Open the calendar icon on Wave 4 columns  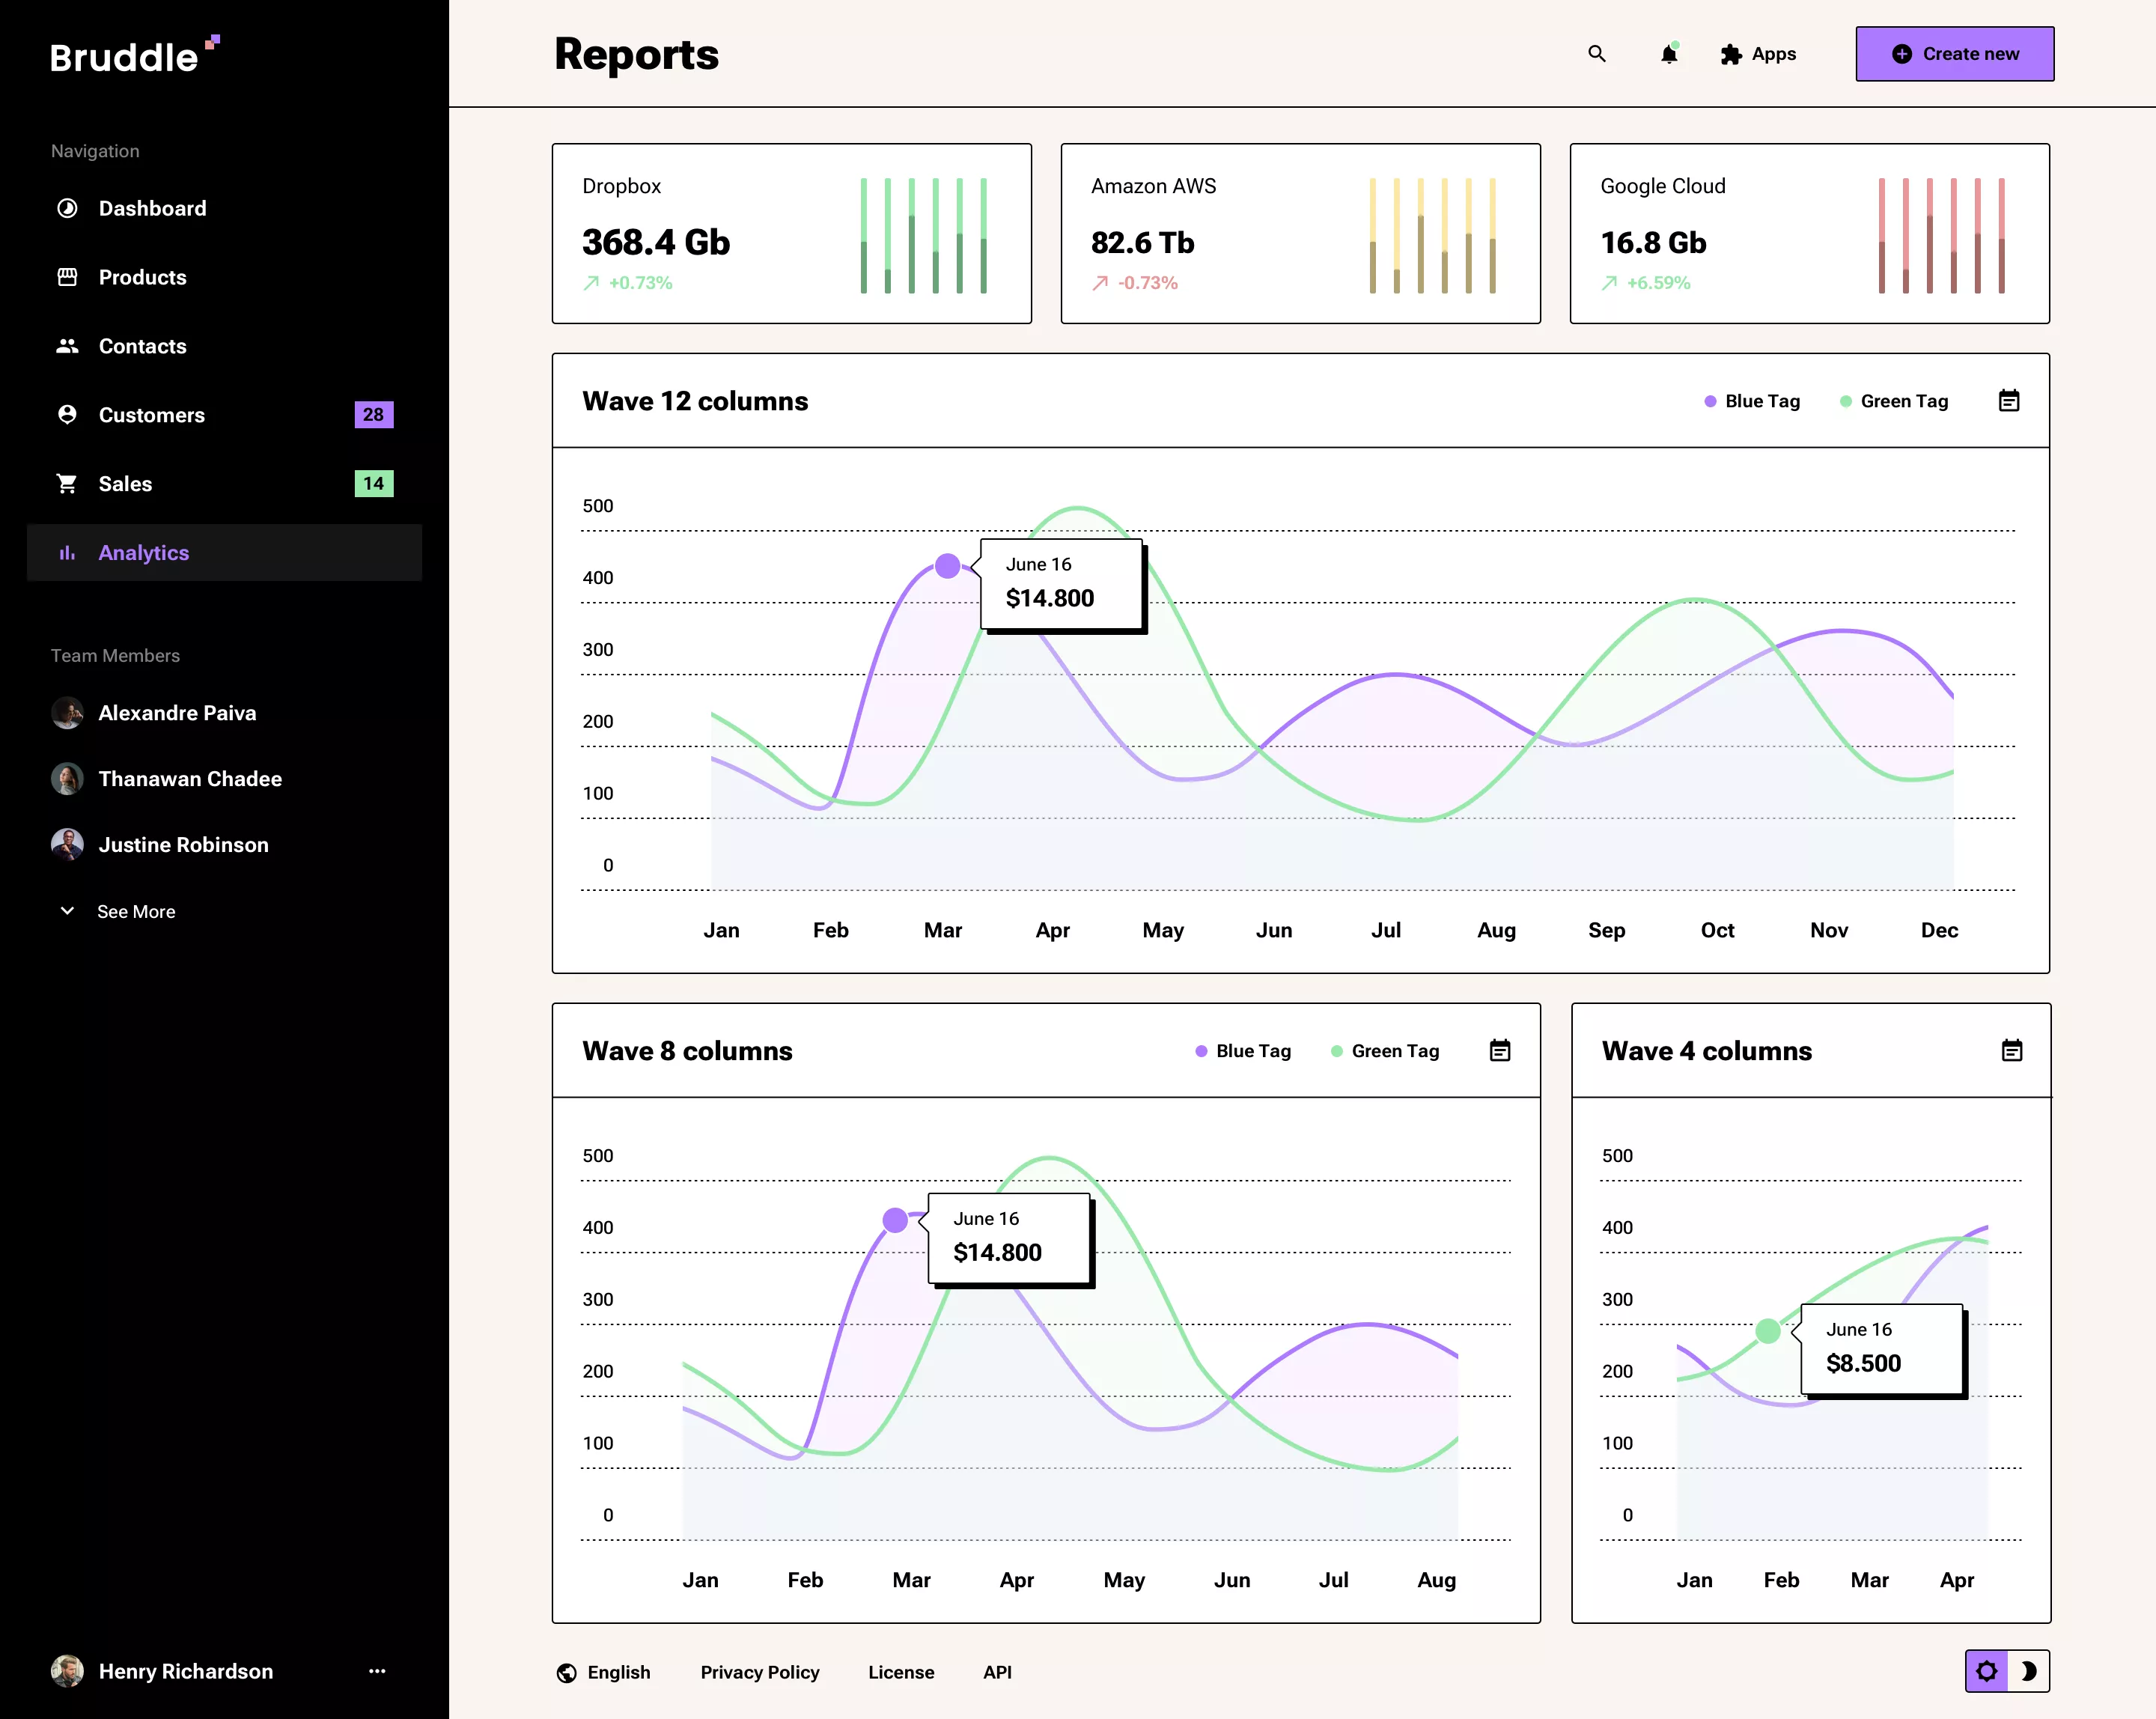2012,1051
